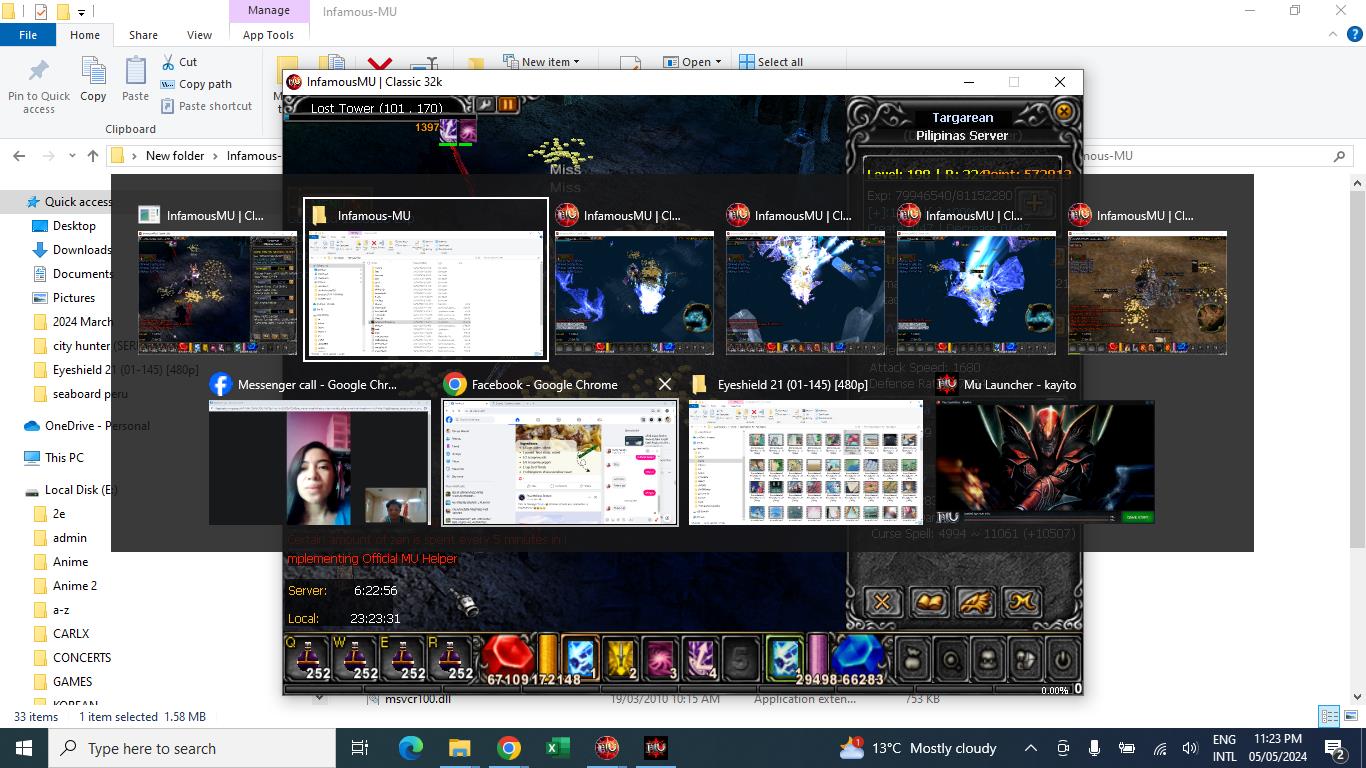This screenshot has width=1366, height=768.
Task: Open Customize Quick Access Toolbar dropdown
Action: (81, 12)
